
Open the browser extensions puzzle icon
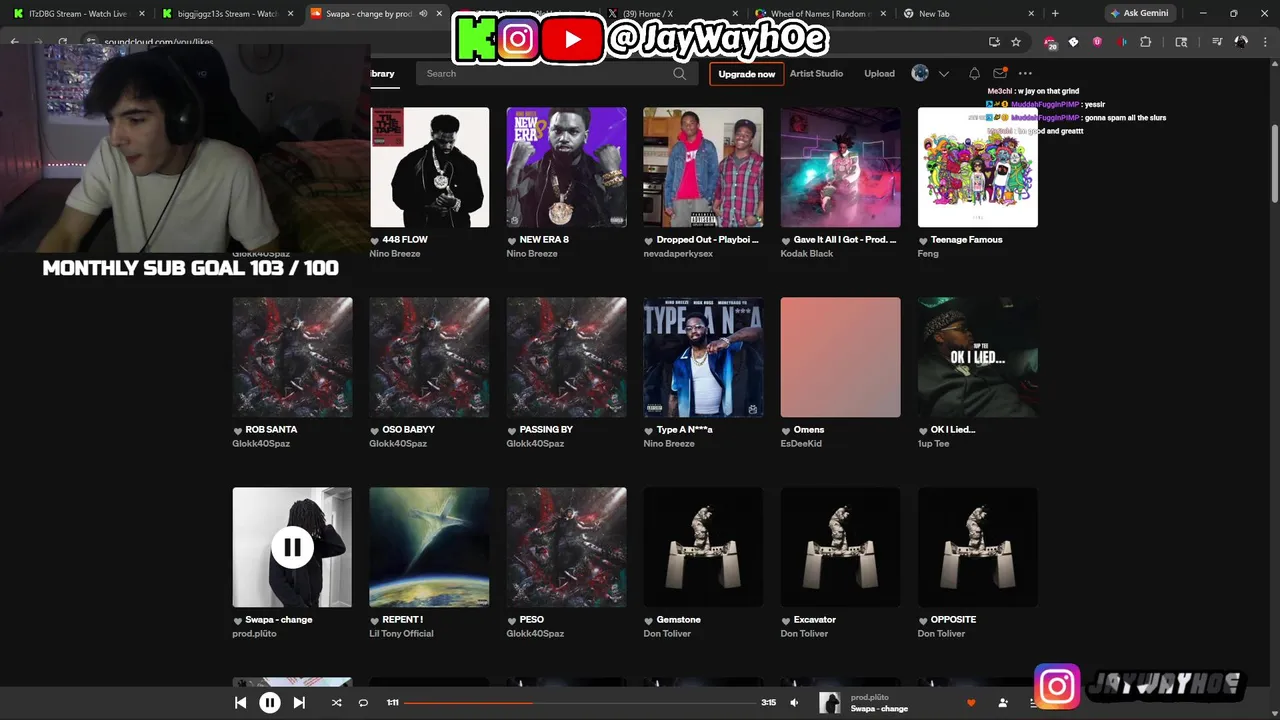pos(1146,42)
